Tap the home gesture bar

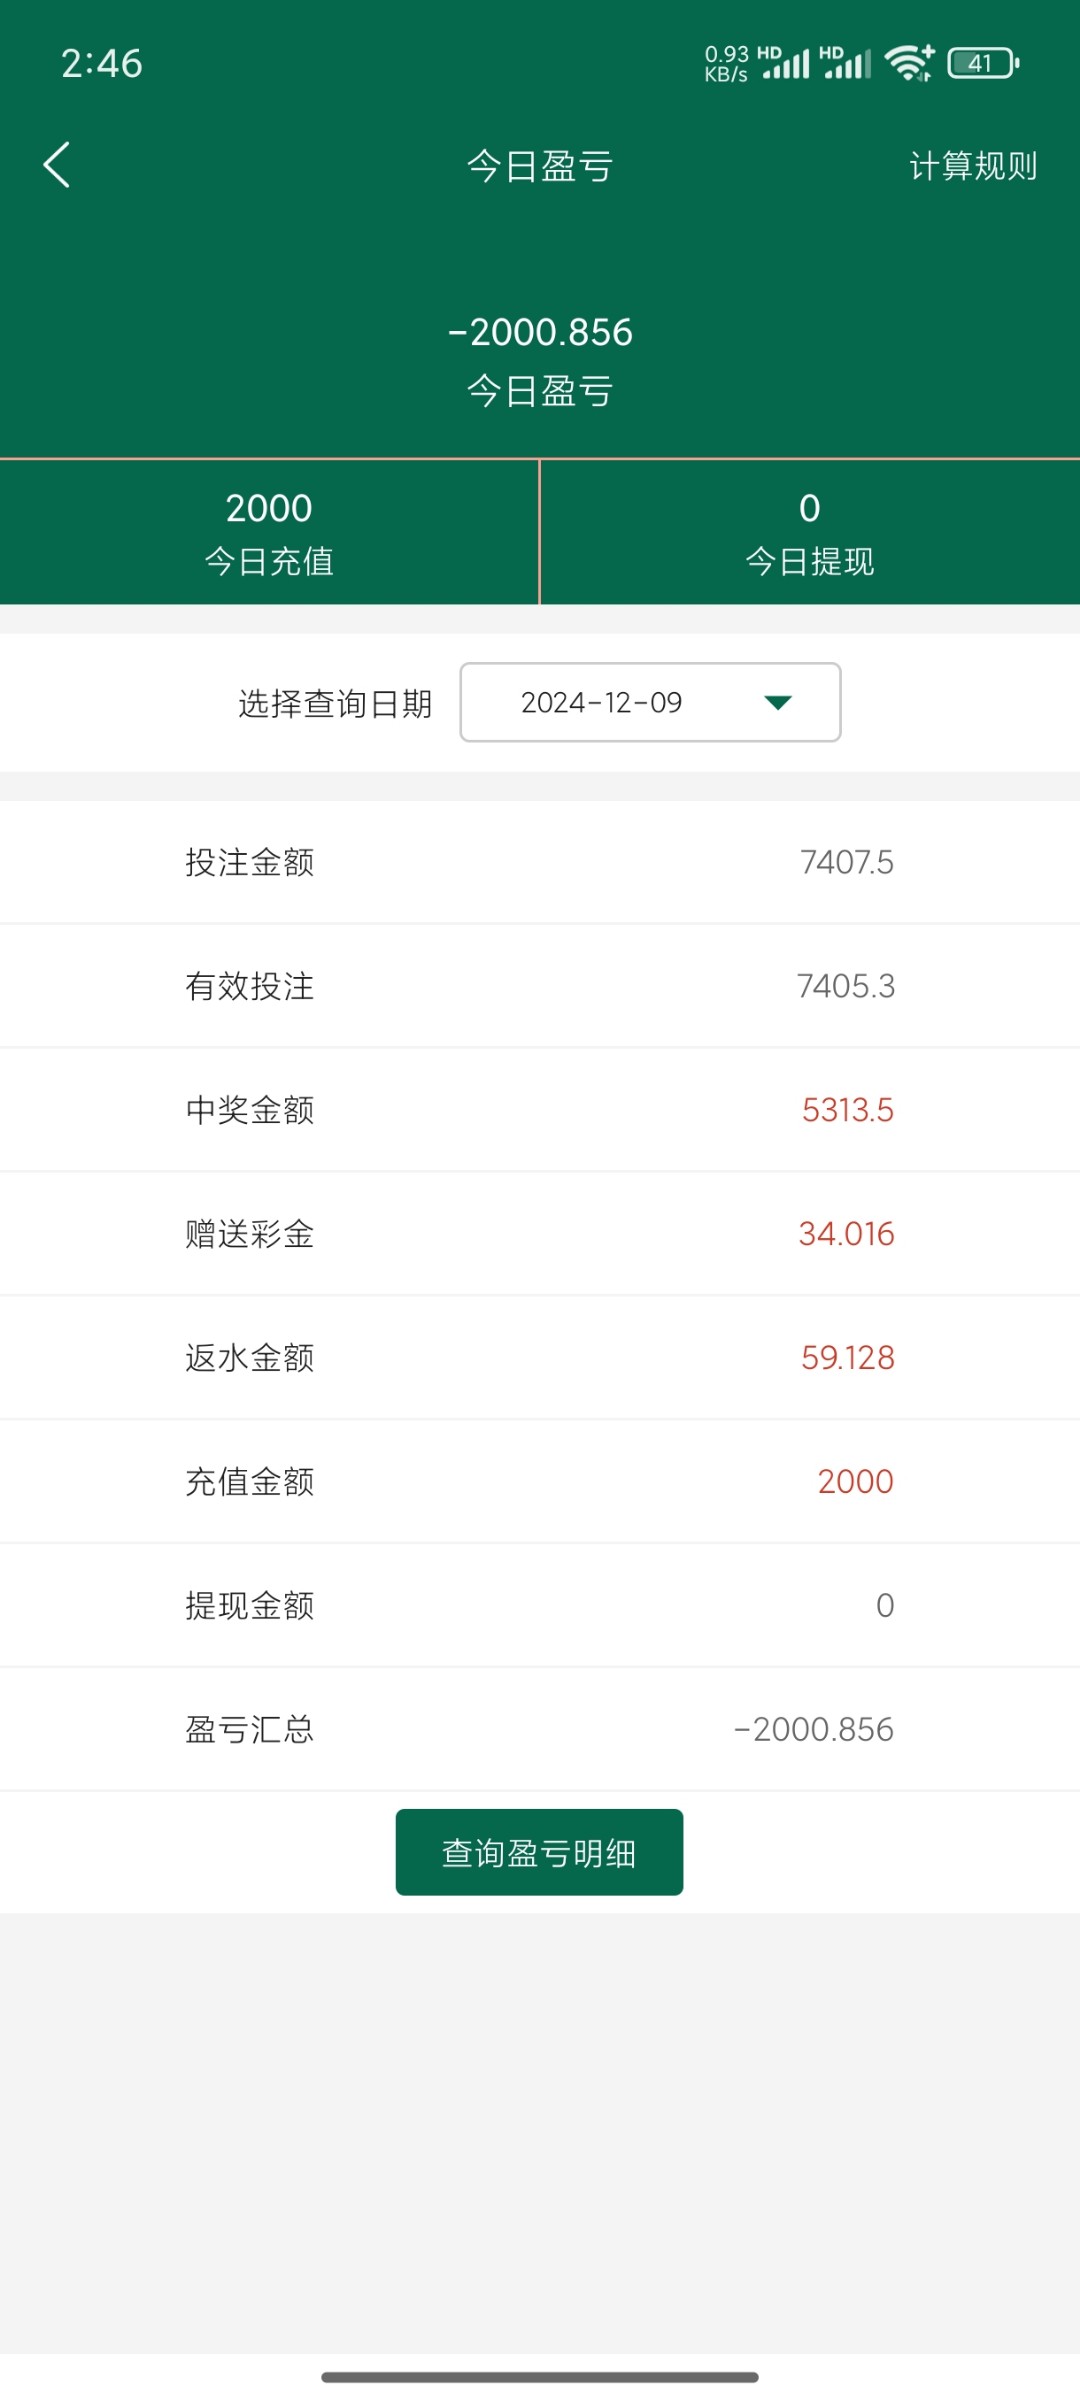(x=540, y=2377)
